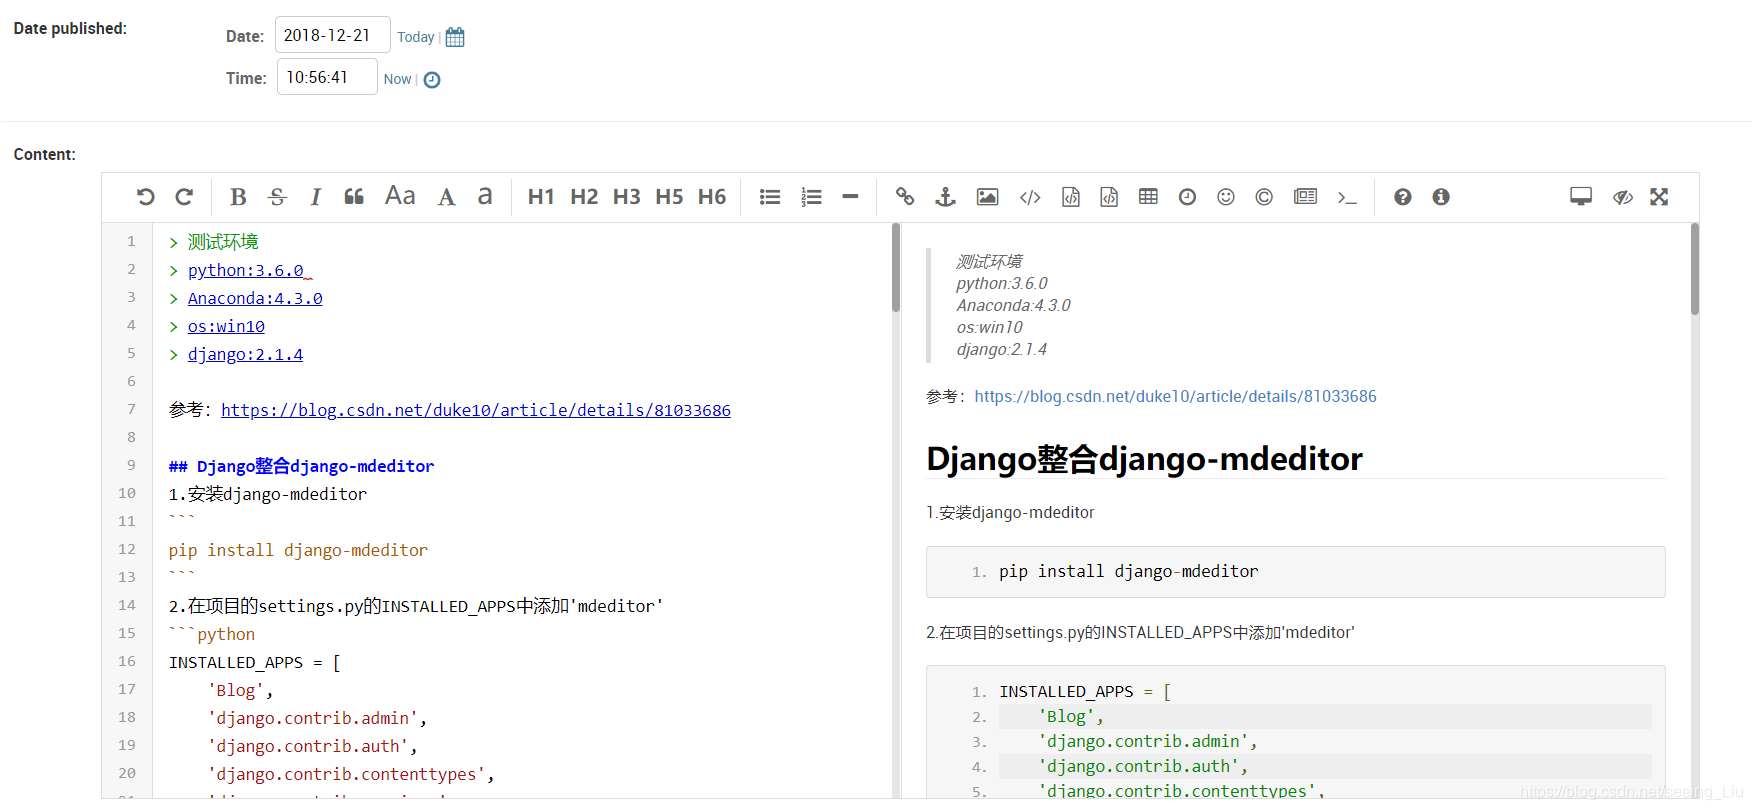1752x810 pixels.
Task: Open the calendar date picker
Action: (x=455, y=37)
